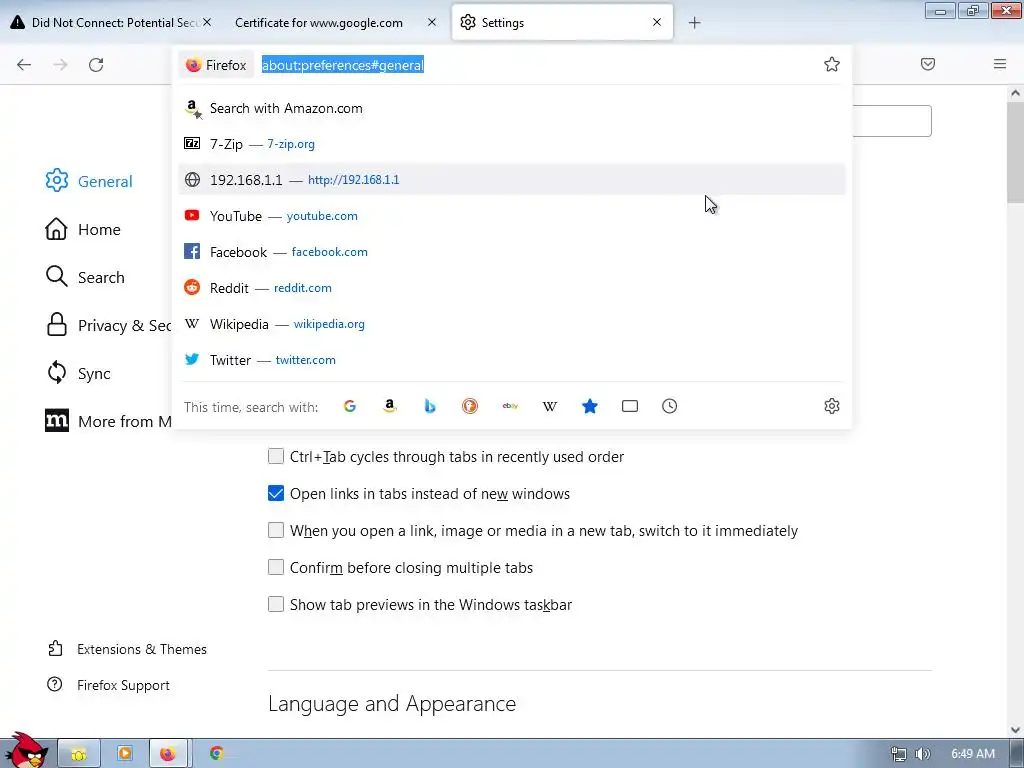Search this time with eBay
1024x768 pixels.
click(x=510, y=406)
